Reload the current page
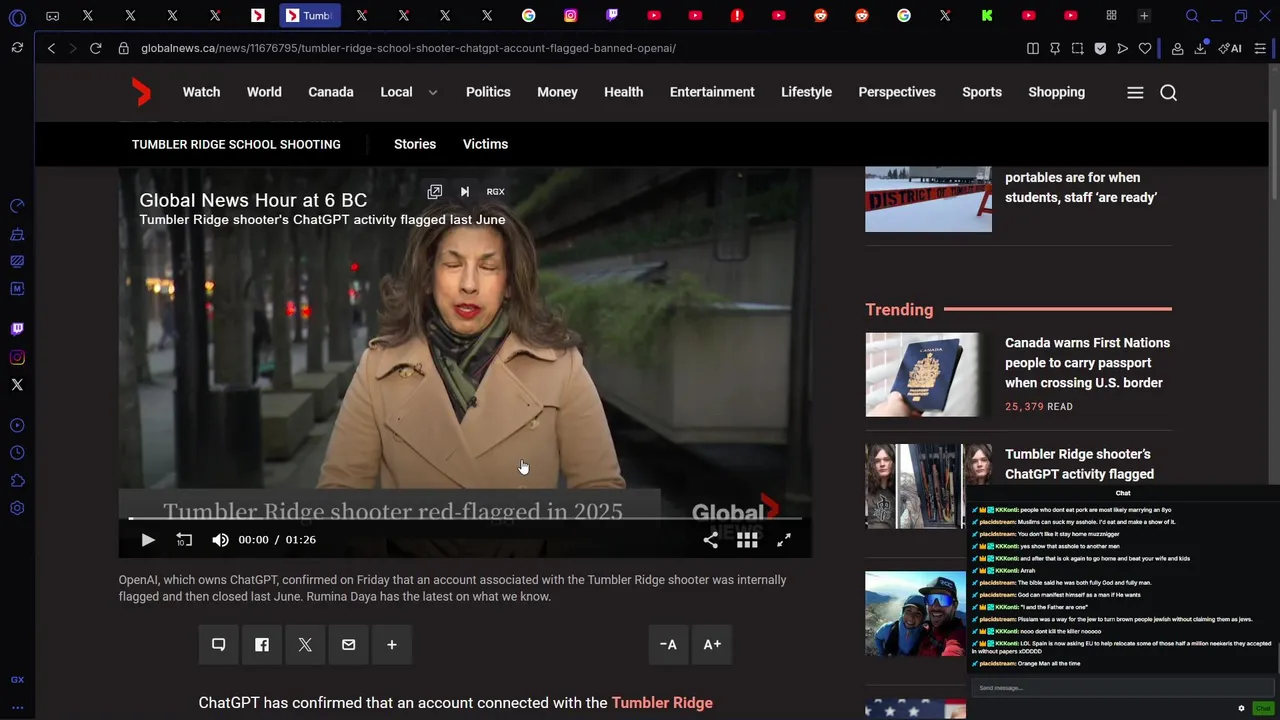The image size is (1280, 720). (x=96, y=48)
